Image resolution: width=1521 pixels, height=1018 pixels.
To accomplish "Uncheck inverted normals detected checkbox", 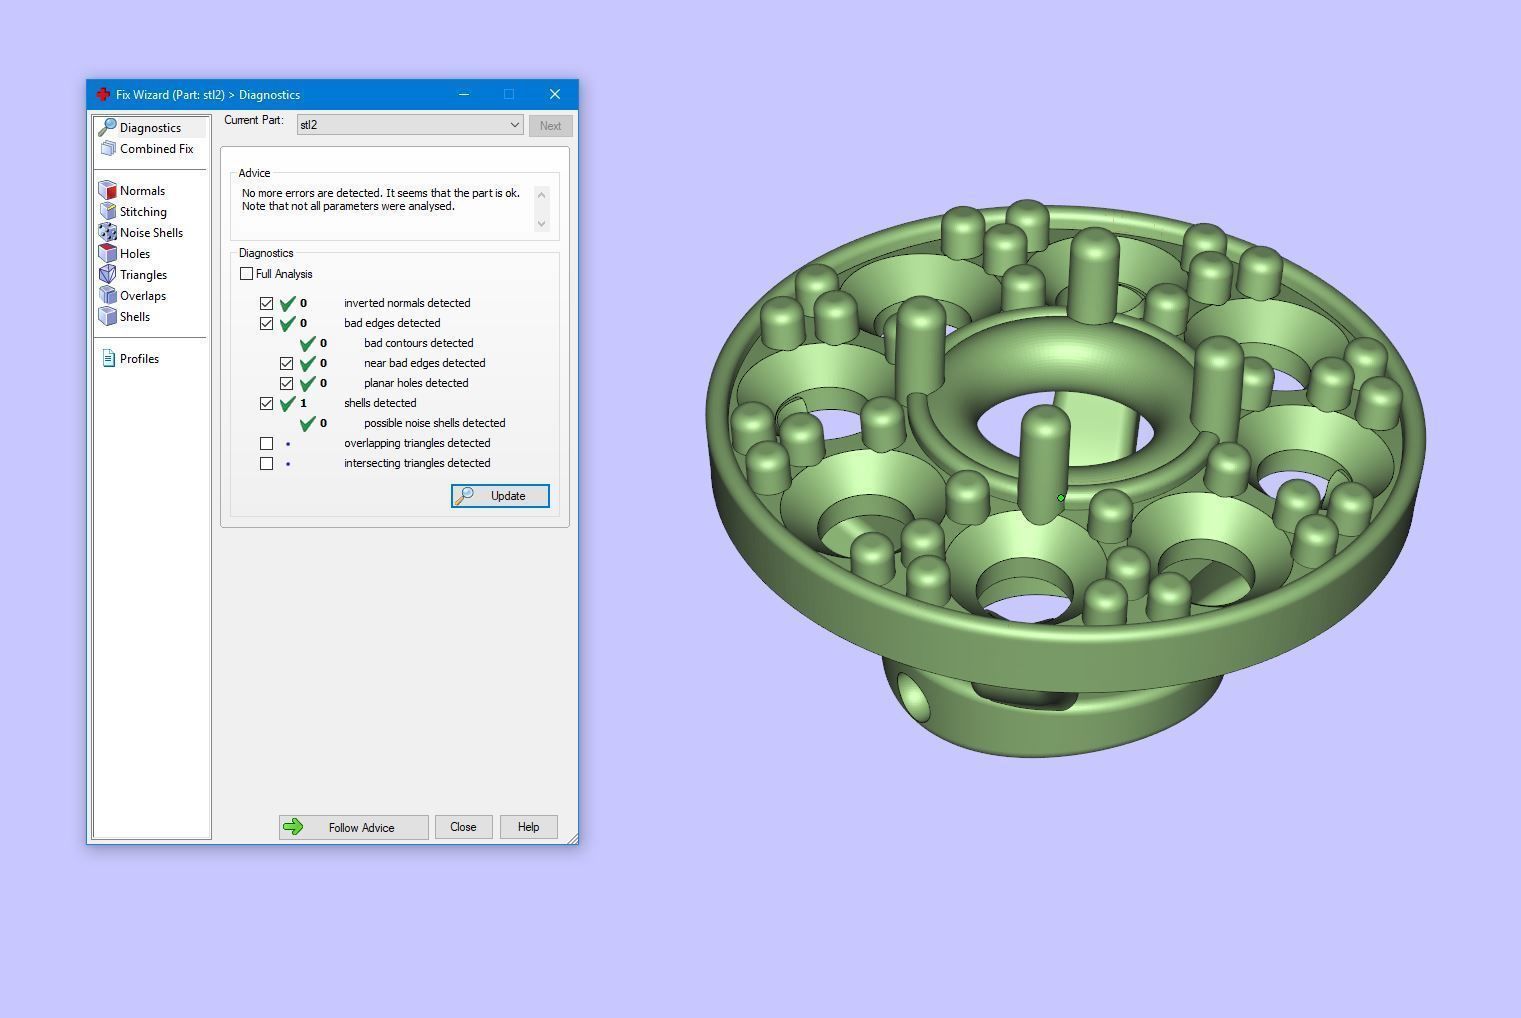I will click(x=266, y=303).
